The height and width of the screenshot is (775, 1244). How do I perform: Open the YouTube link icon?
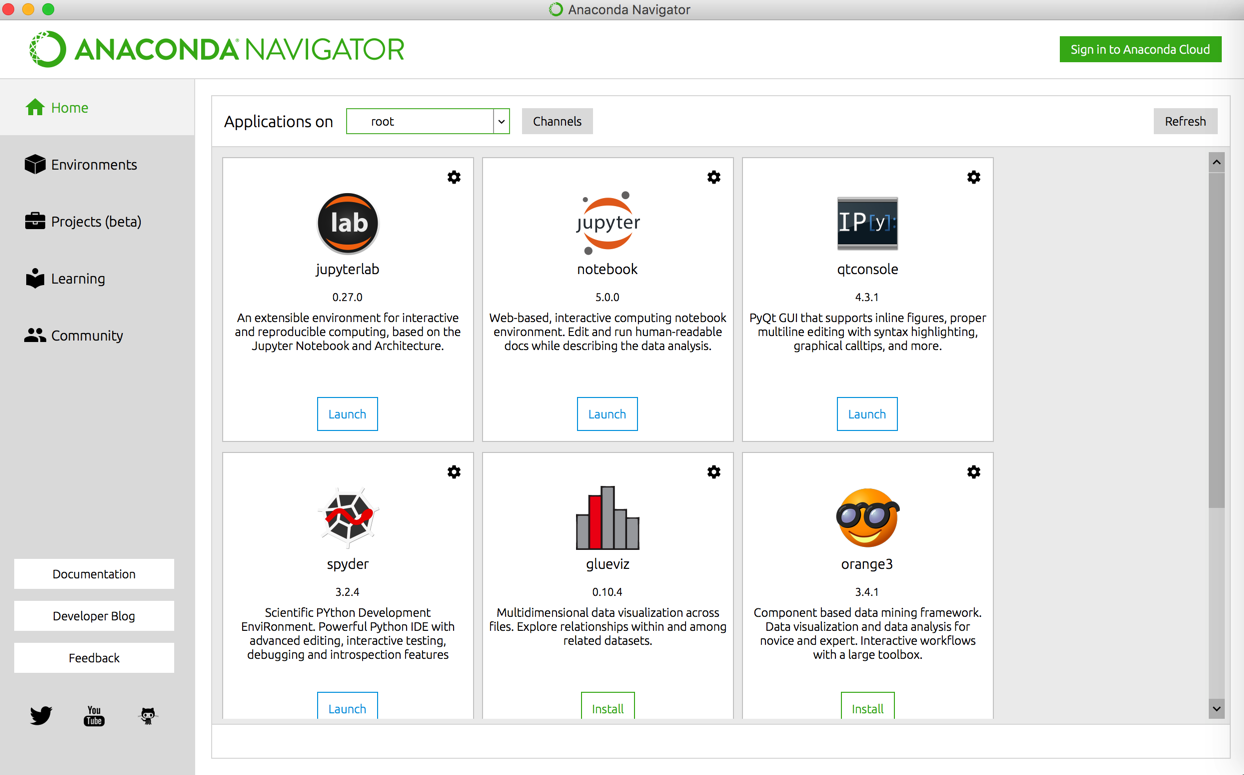94,716
